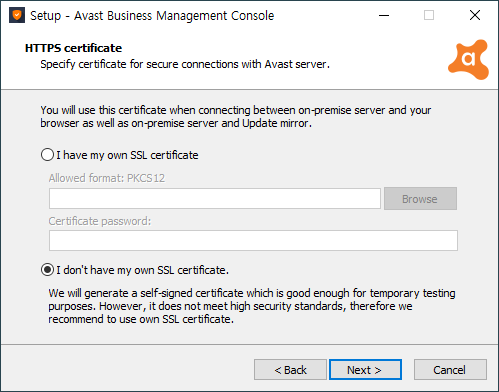Minimize the setup window
The height and width of the screenshot is (392, 499).
click(384, 15)
